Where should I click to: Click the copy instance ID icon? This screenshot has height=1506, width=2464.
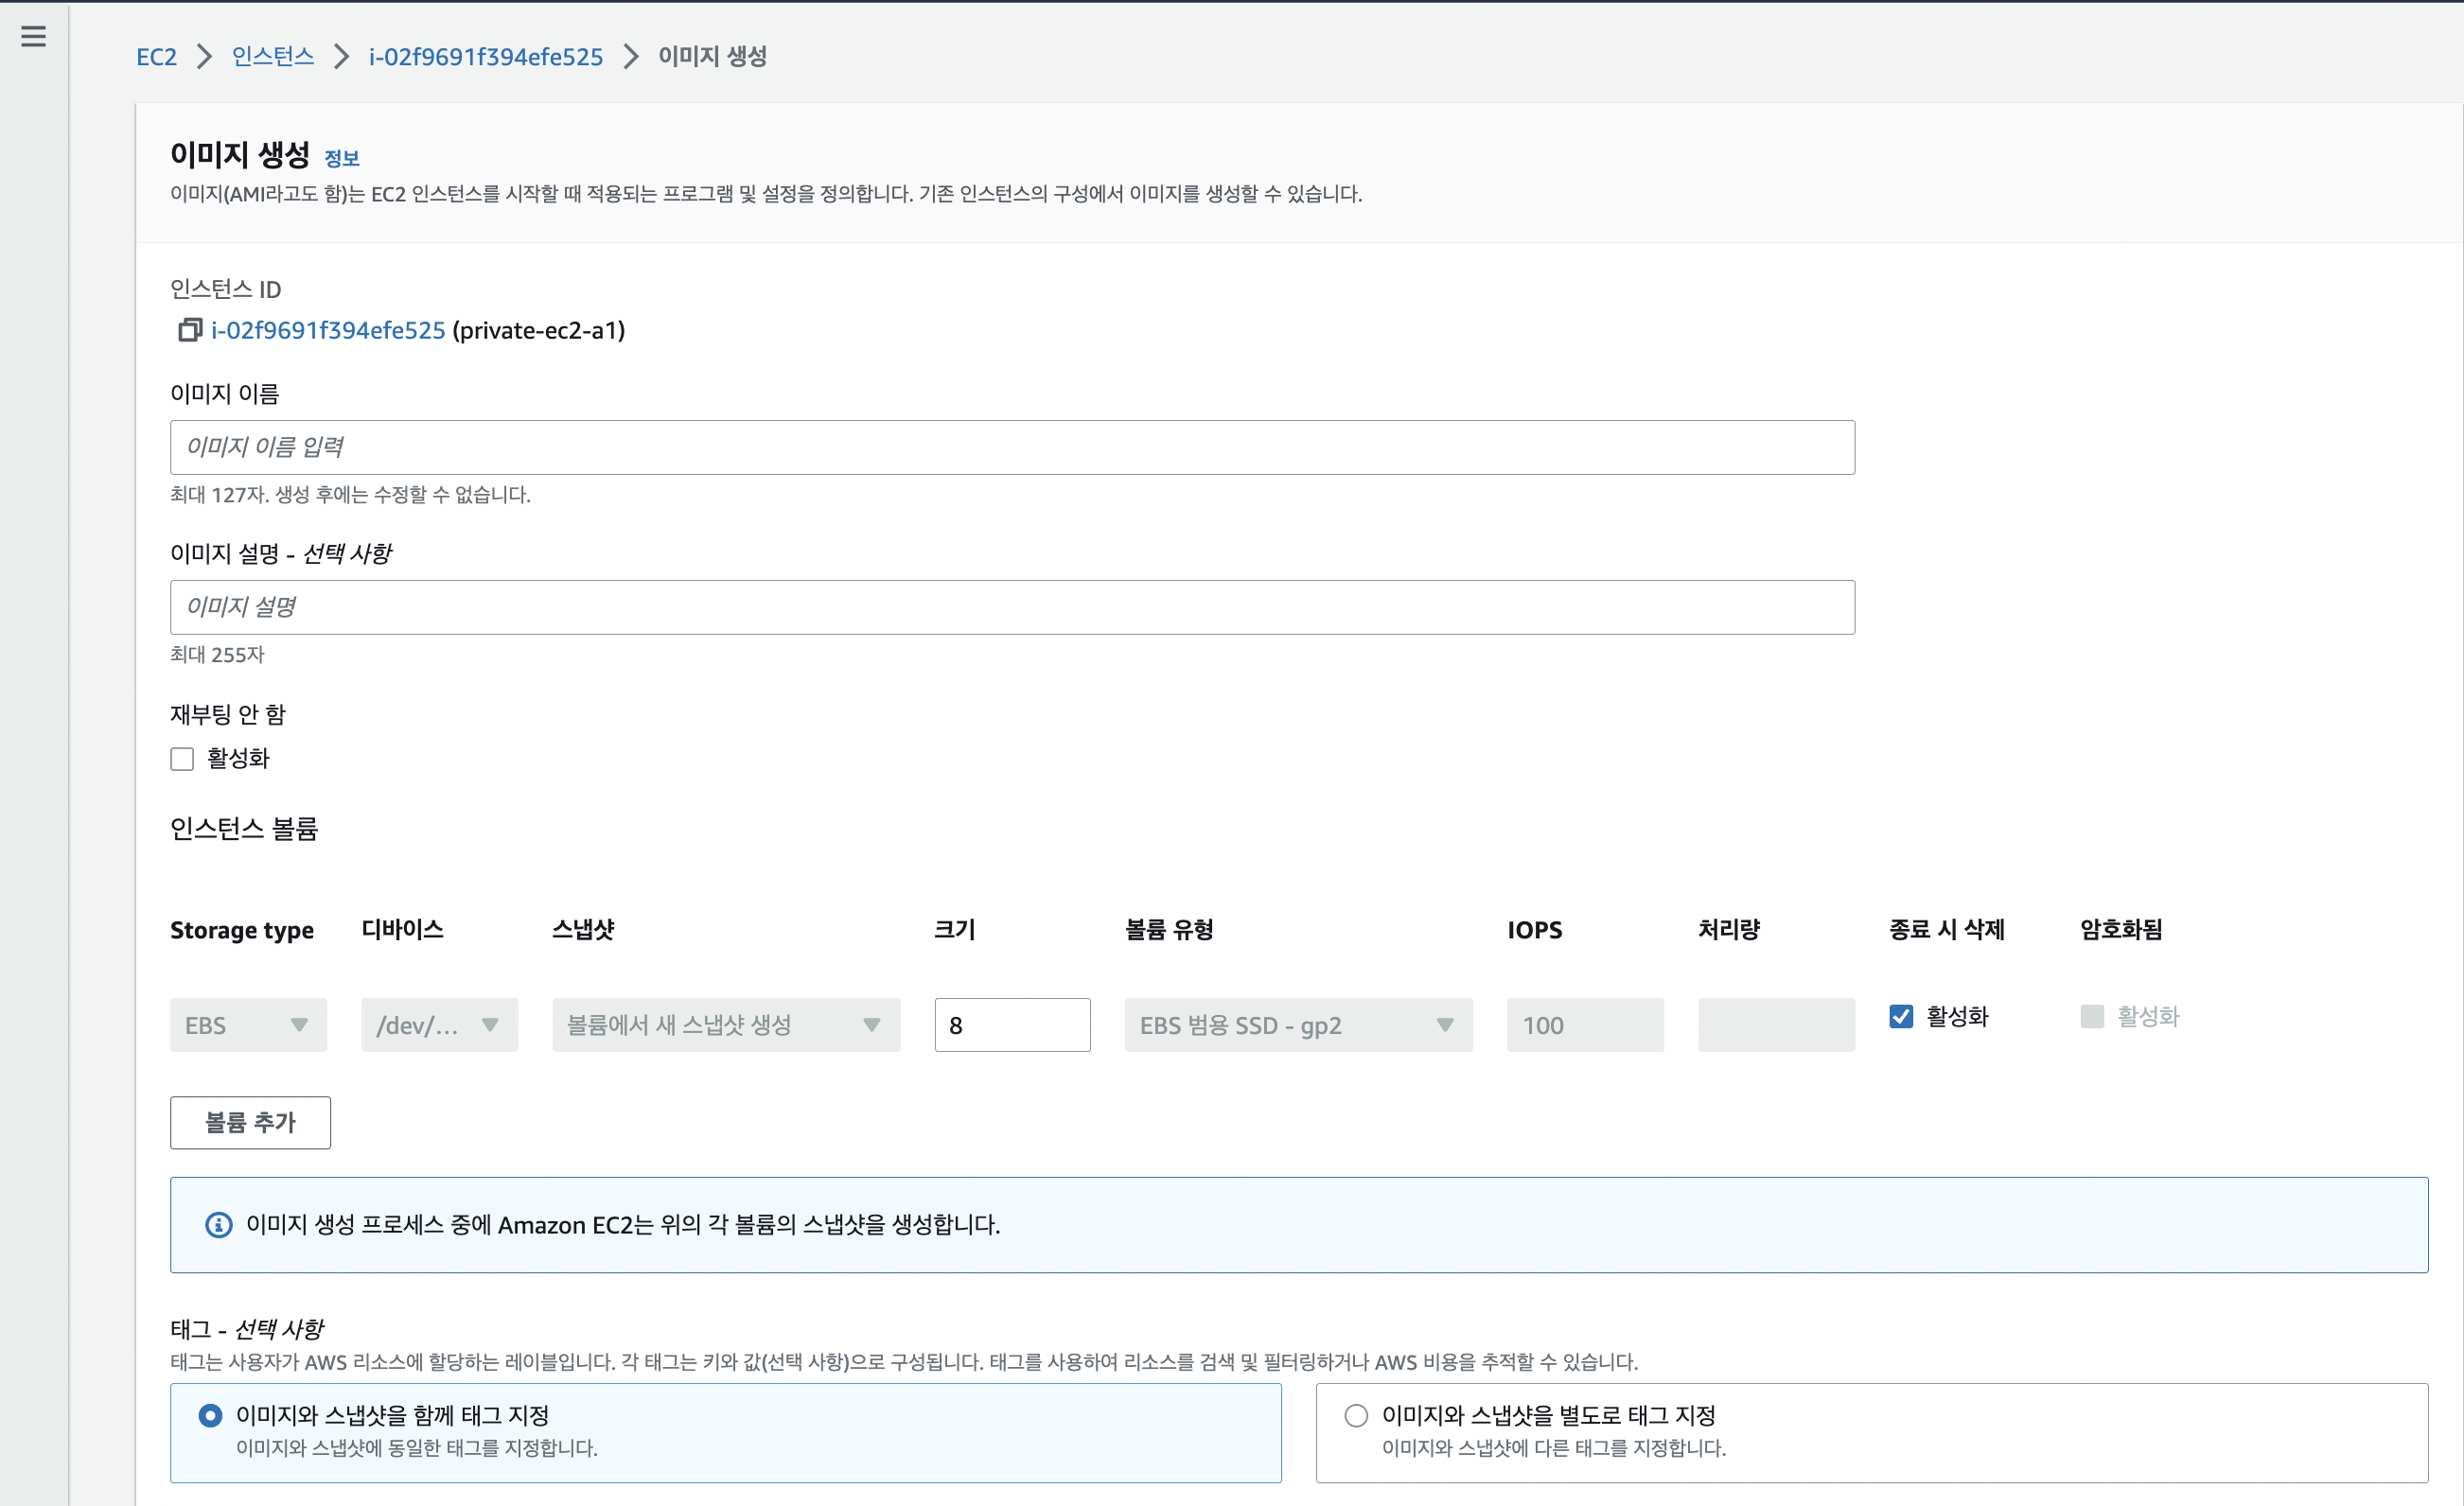pyautogui.click(x=189, y=330)
